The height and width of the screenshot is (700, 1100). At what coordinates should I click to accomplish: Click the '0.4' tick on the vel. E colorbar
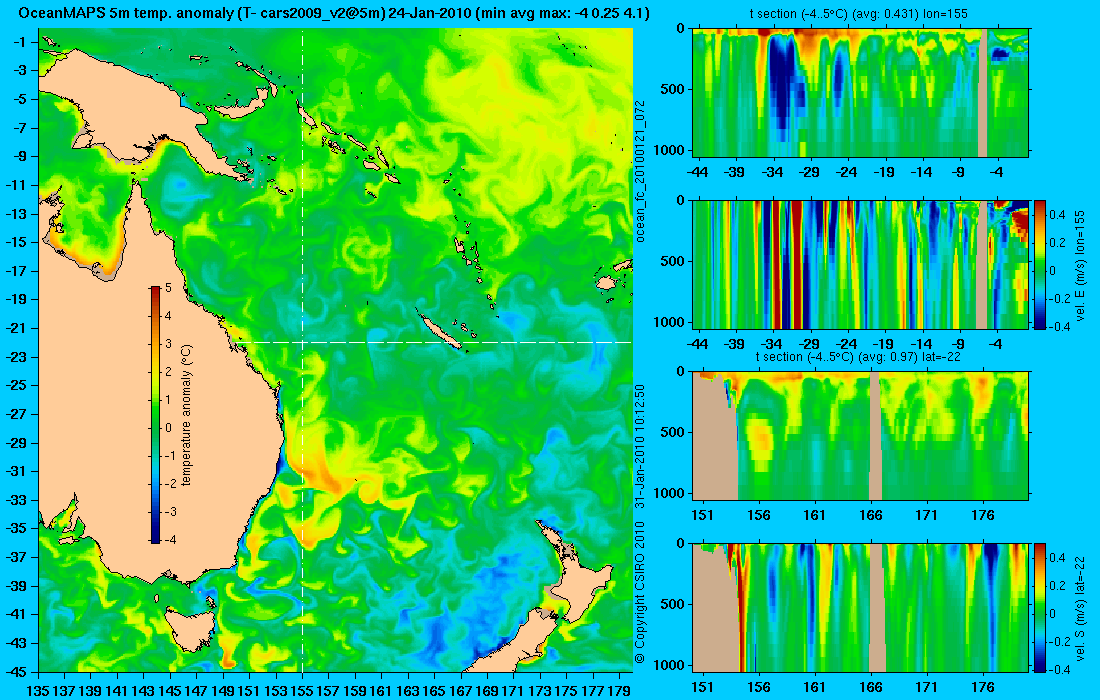(x=1057, y=214)
